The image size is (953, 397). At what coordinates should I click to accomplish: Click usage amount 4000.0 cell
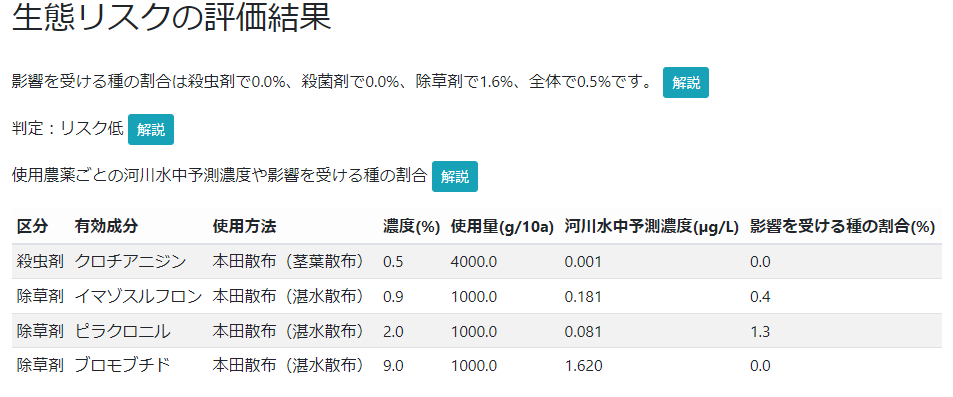474,262
